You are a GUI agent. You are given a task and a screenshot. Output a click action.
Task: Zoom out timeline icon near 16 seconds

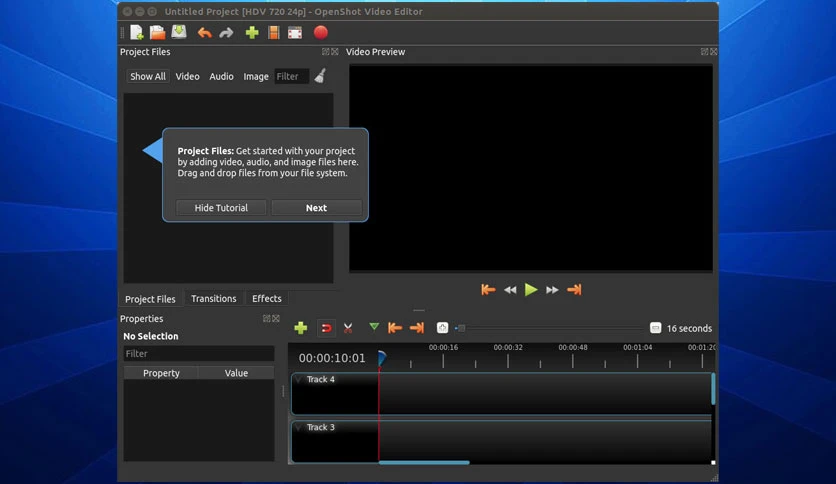click(x=655, y=328)
